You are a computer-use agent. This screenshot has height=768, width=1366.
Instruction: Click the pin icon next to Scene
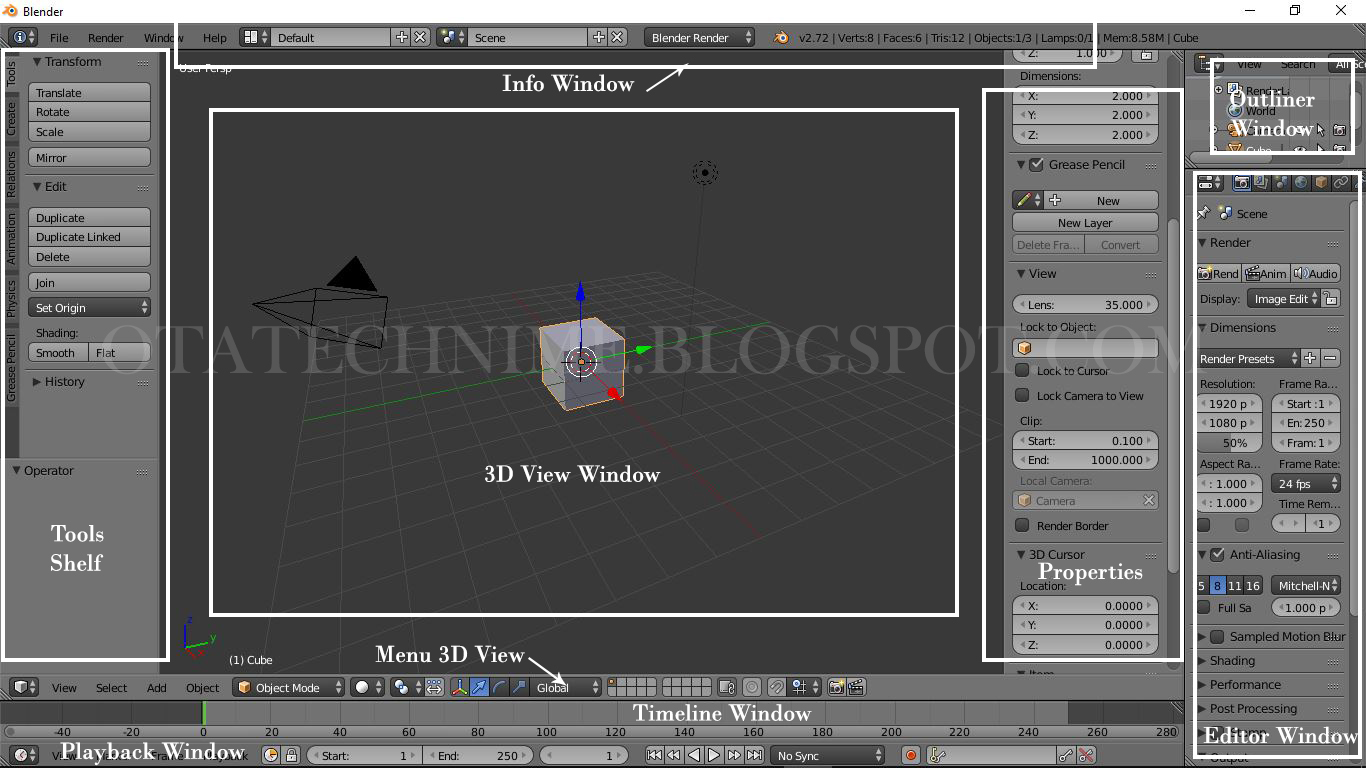click(1204, 212)
